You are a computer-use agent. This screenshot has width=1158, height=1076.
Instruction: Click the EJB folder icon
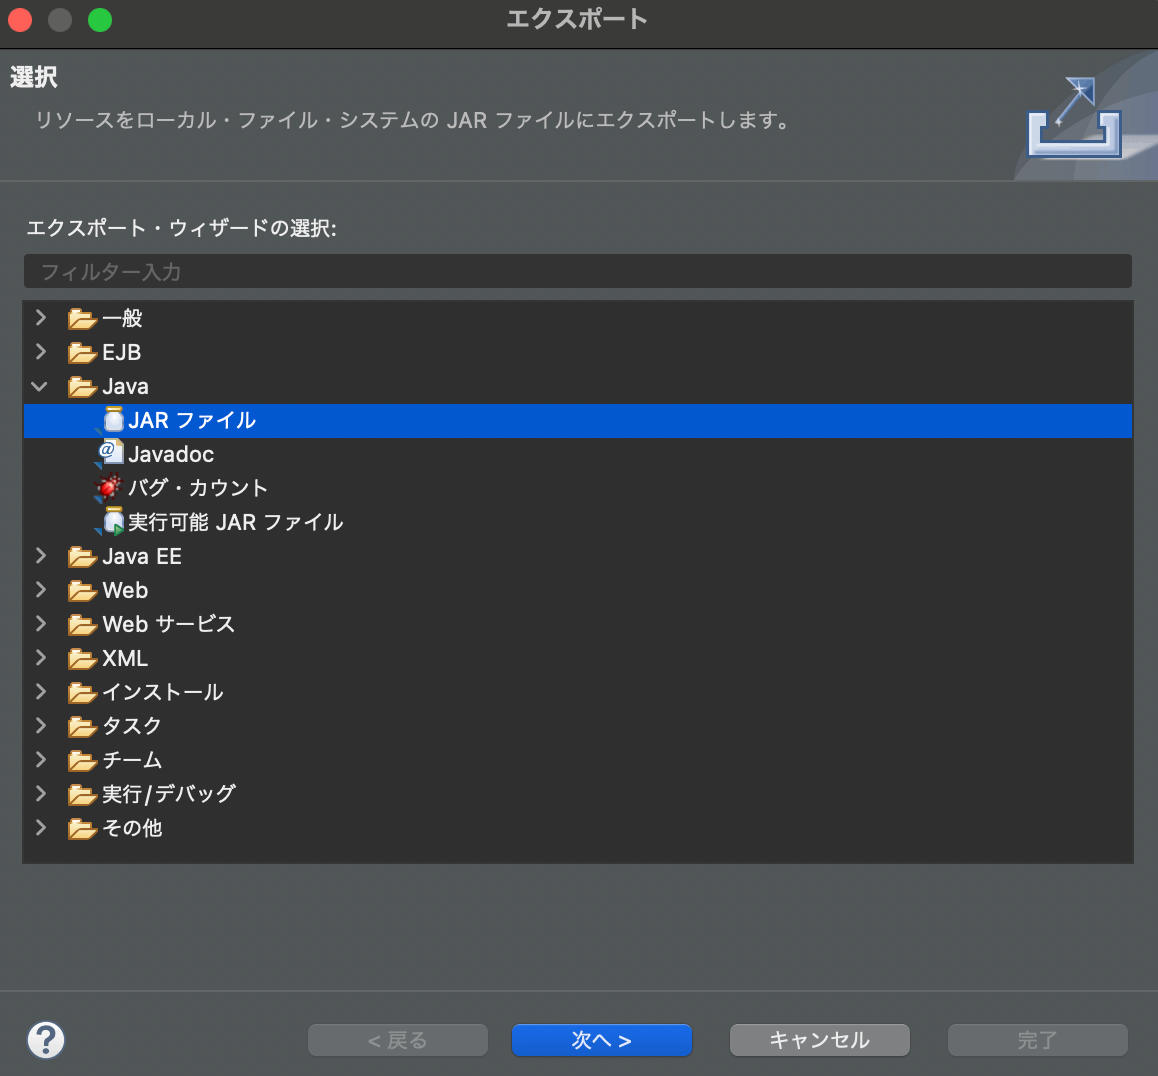point(82,353)
